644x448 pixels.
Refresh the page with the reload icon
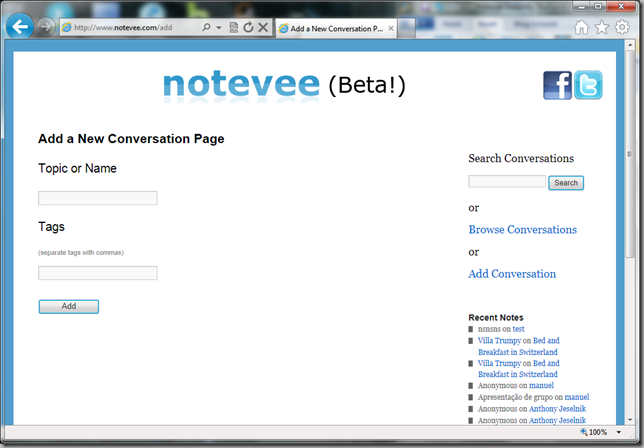click(248, 28)
